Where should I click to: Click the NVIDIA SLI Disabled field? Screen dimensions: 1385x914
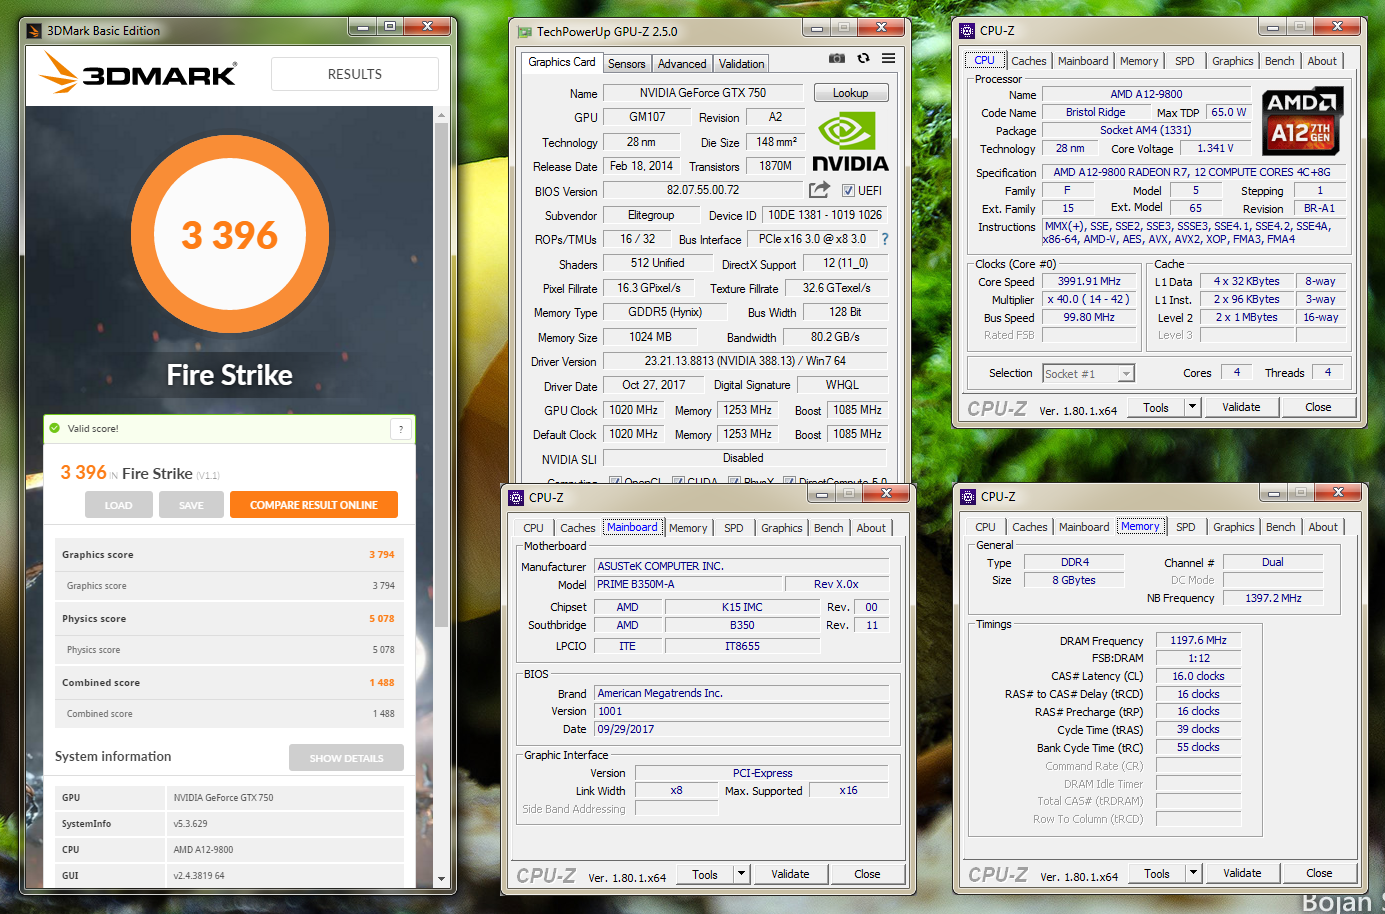coord(743,458)
